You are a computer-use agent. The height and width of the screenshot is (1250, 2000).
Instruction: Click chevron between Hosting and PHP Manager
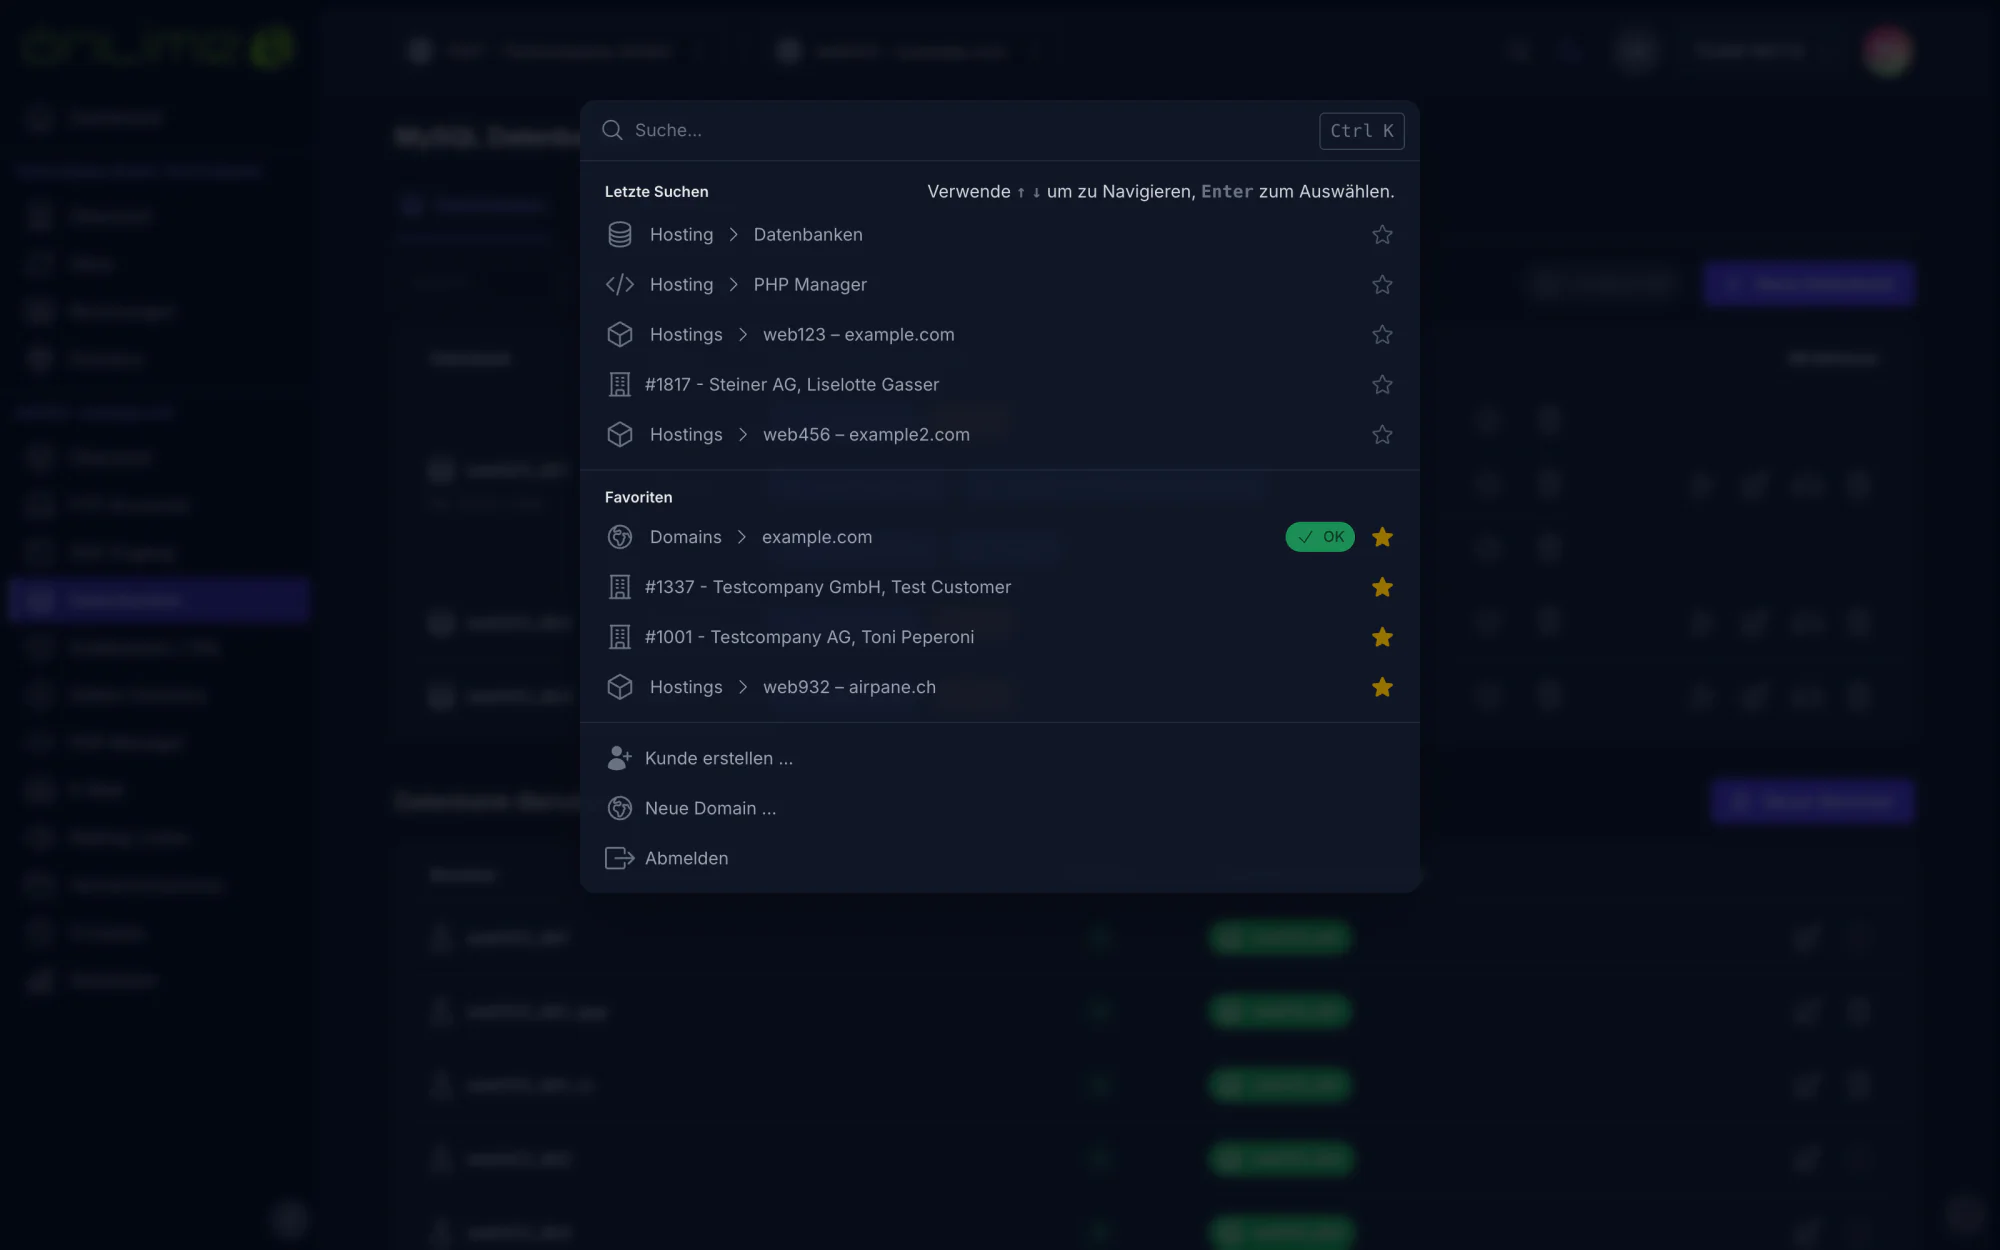point(733,285)
